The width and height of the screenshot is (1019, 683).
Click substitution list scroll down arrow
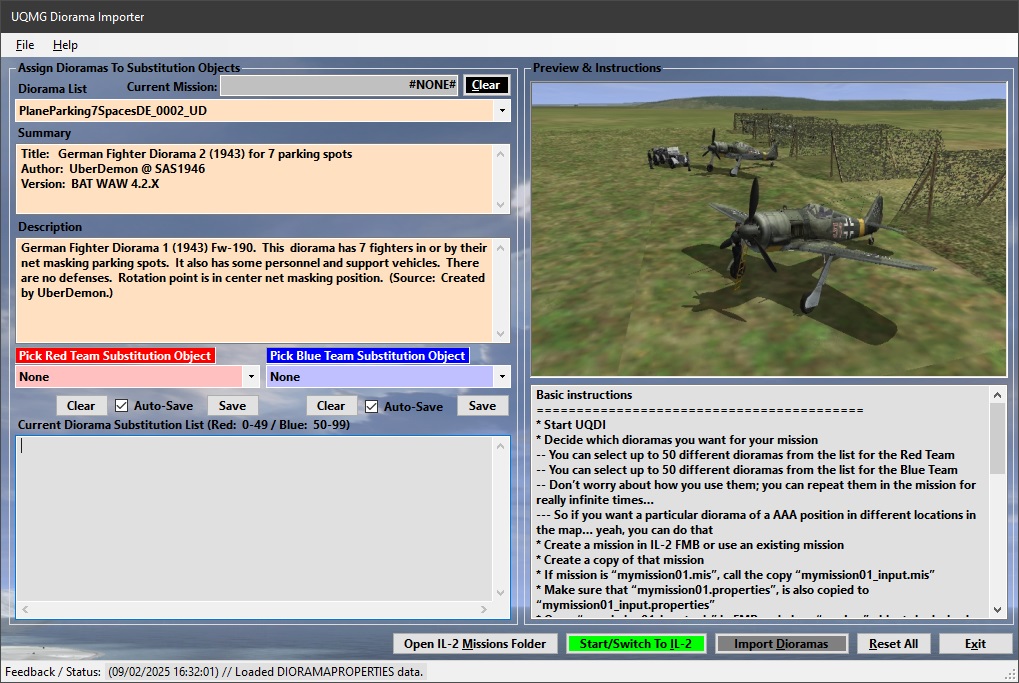point(500,592)
